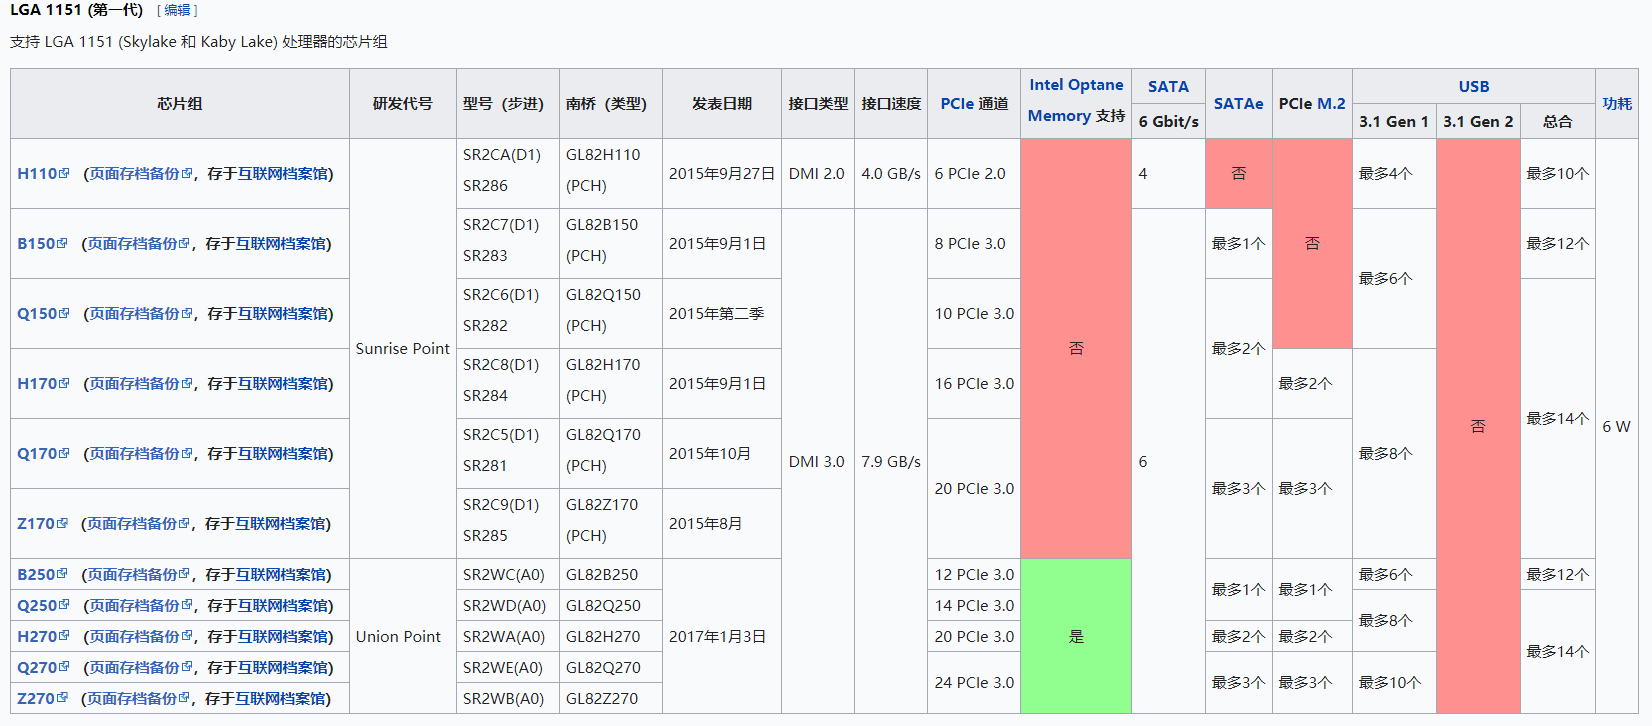Open the H270 chipset link

[x=37, y=637]
